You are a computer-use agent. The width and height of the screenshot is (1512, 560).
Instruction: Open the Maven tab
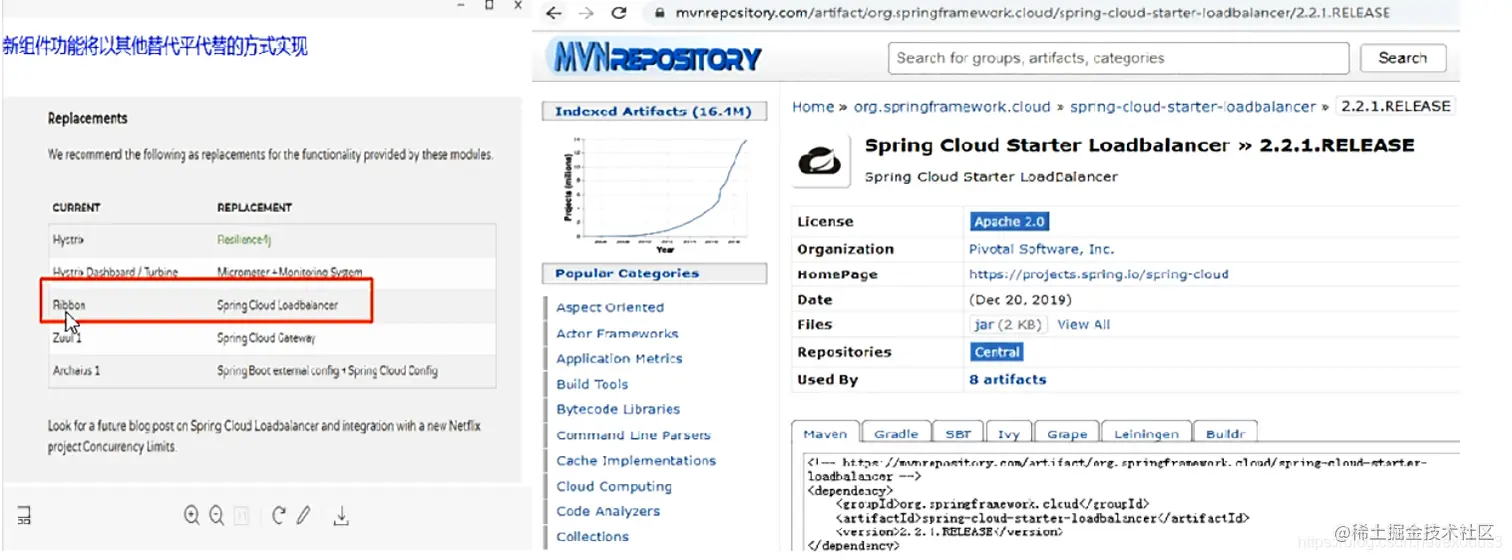[x=825, y=434]
